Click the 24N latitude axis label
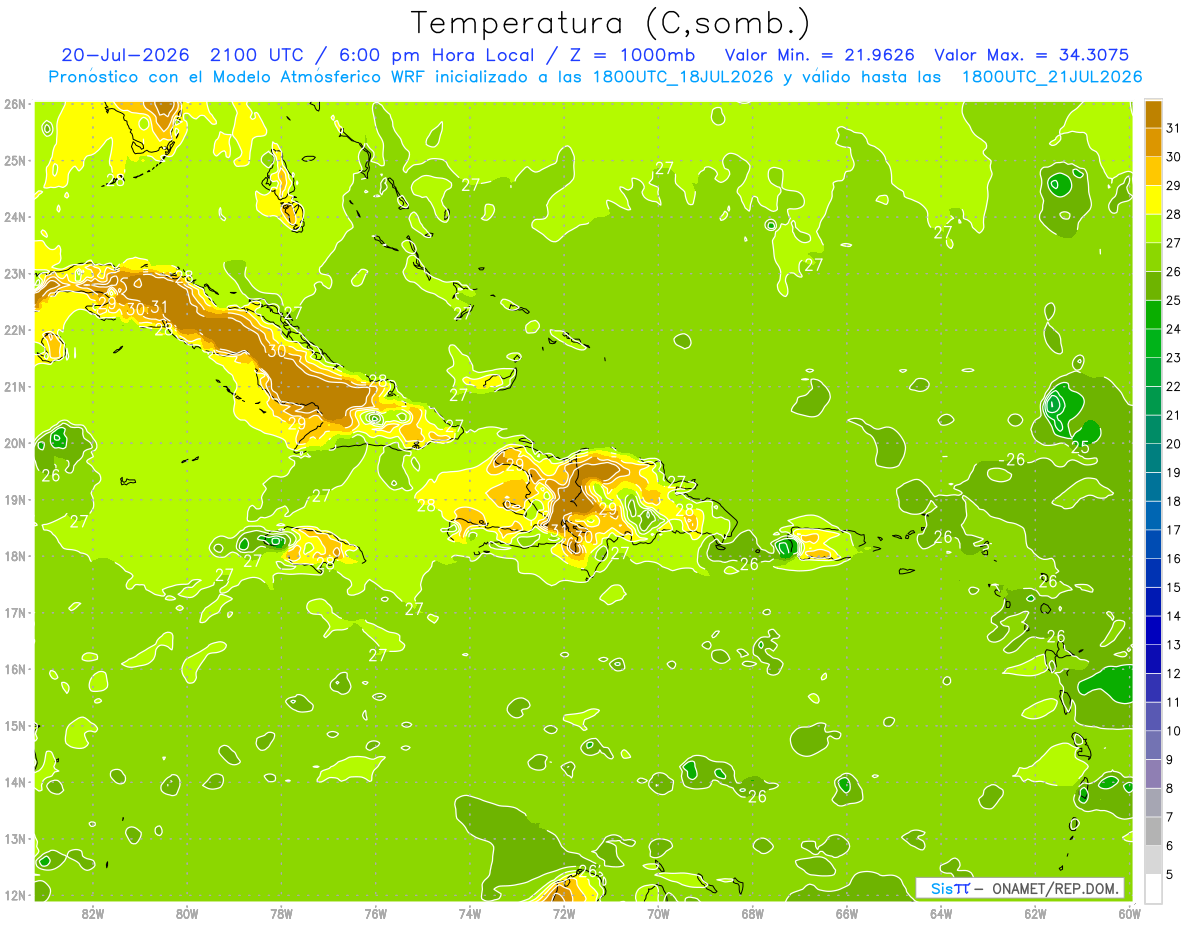Screen dimensions: 1200x927 click(x=15, y=217)
